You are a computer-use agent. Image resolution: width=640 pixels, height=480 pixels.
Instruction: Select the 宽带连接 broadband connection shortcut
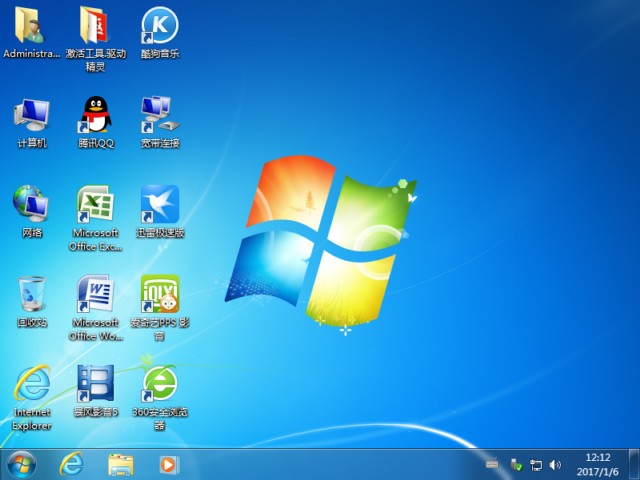160,115
